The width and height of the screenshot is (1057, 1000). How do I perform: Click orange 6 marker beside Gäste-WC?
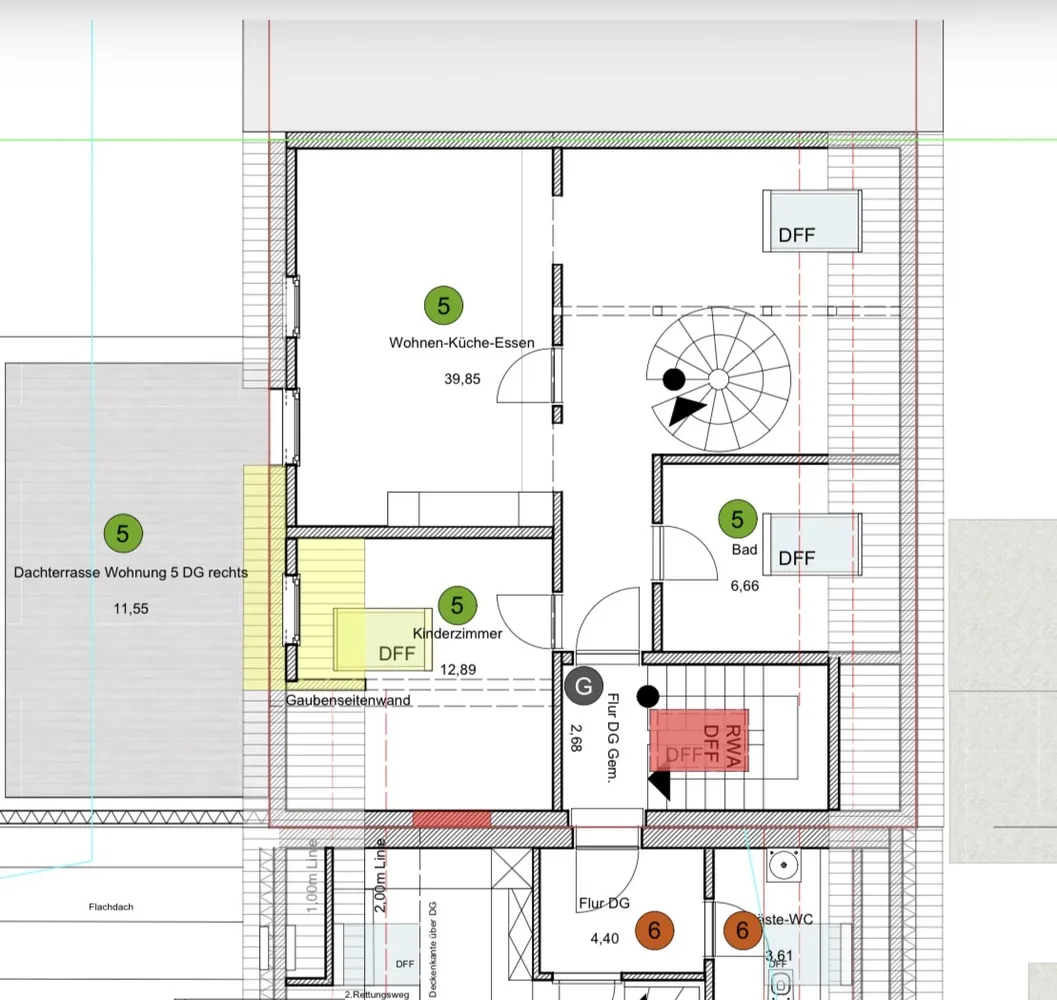coord(742,931)
